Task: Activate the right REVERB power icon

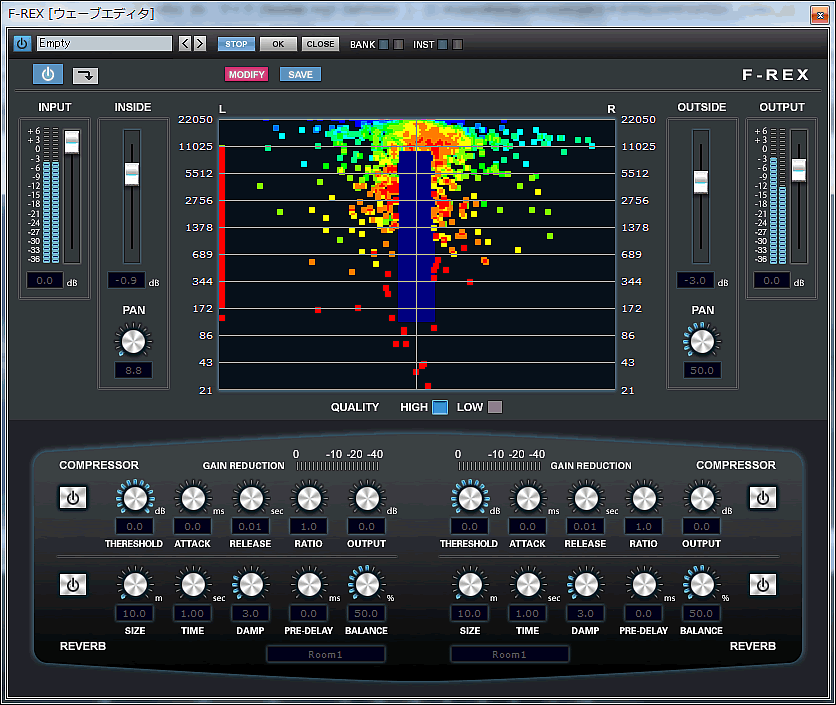Action: (763, 584)
